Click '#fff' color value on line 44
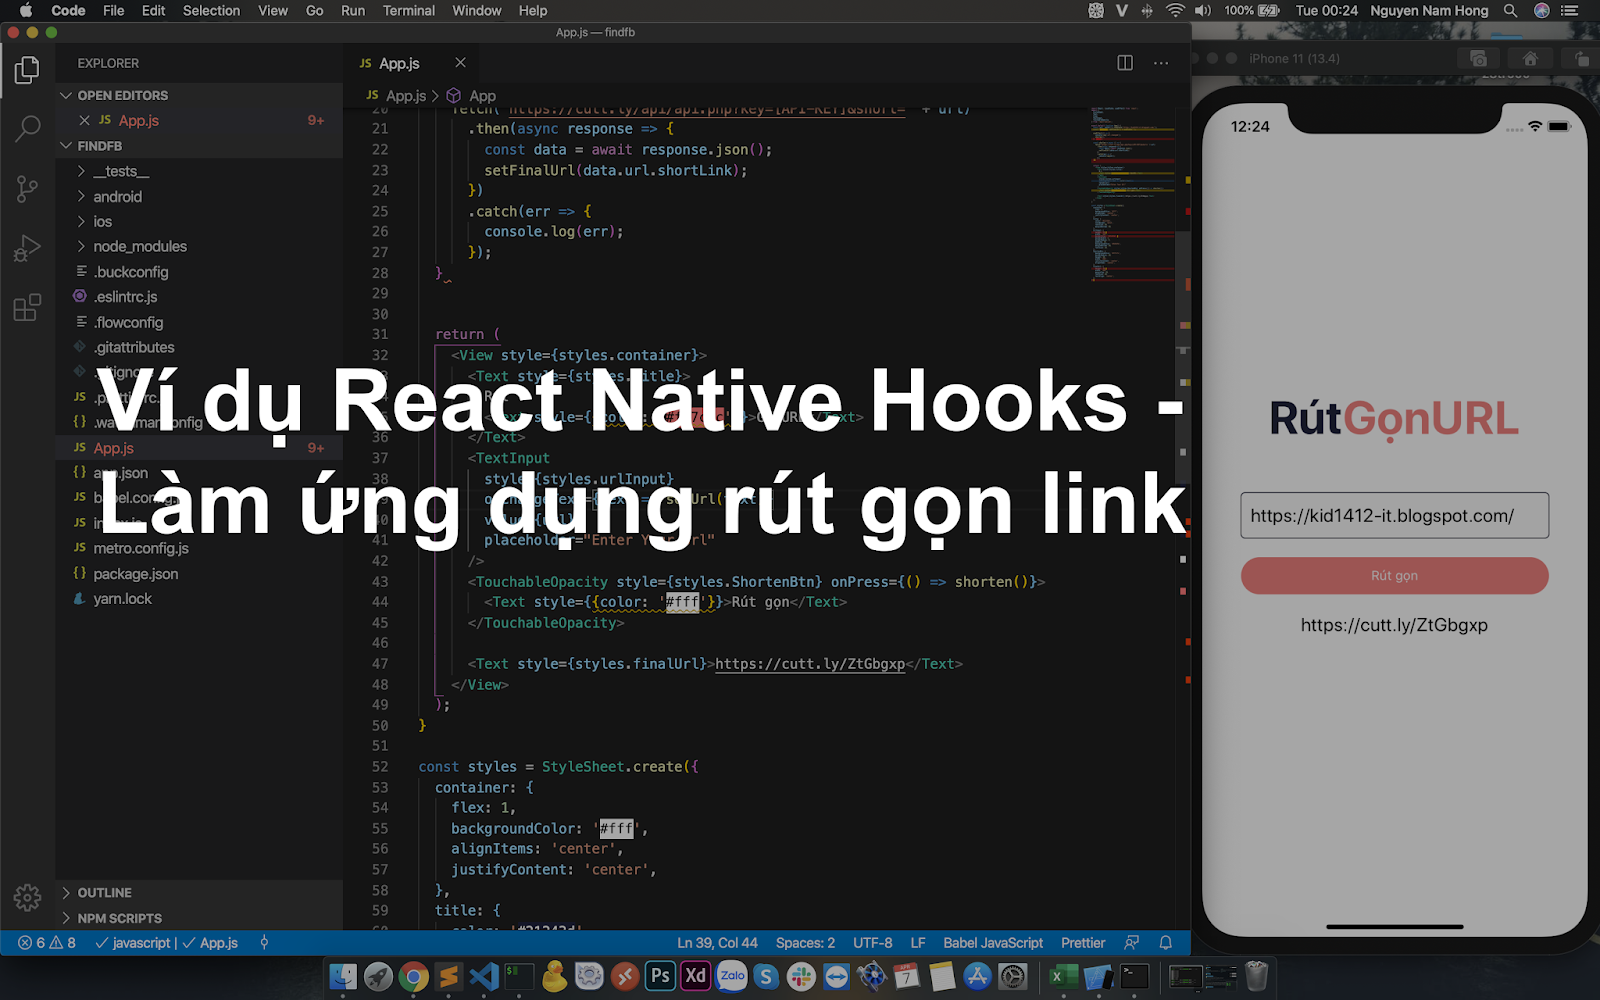 [x=685, y=602]
